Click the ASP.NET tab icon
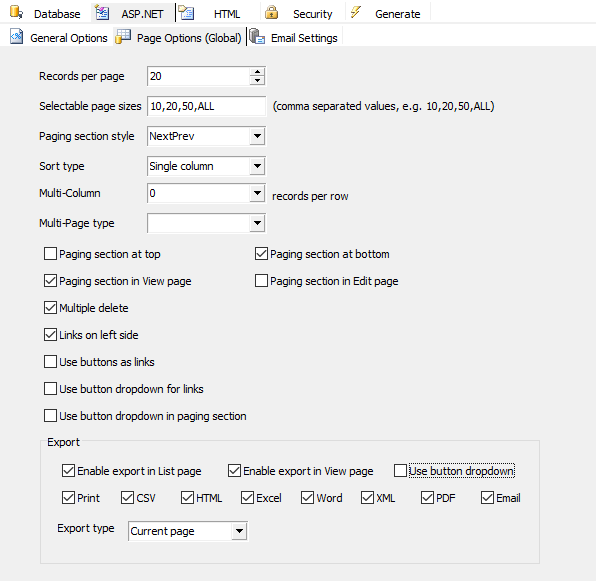 pyautogui.click(x=102, y=13)
